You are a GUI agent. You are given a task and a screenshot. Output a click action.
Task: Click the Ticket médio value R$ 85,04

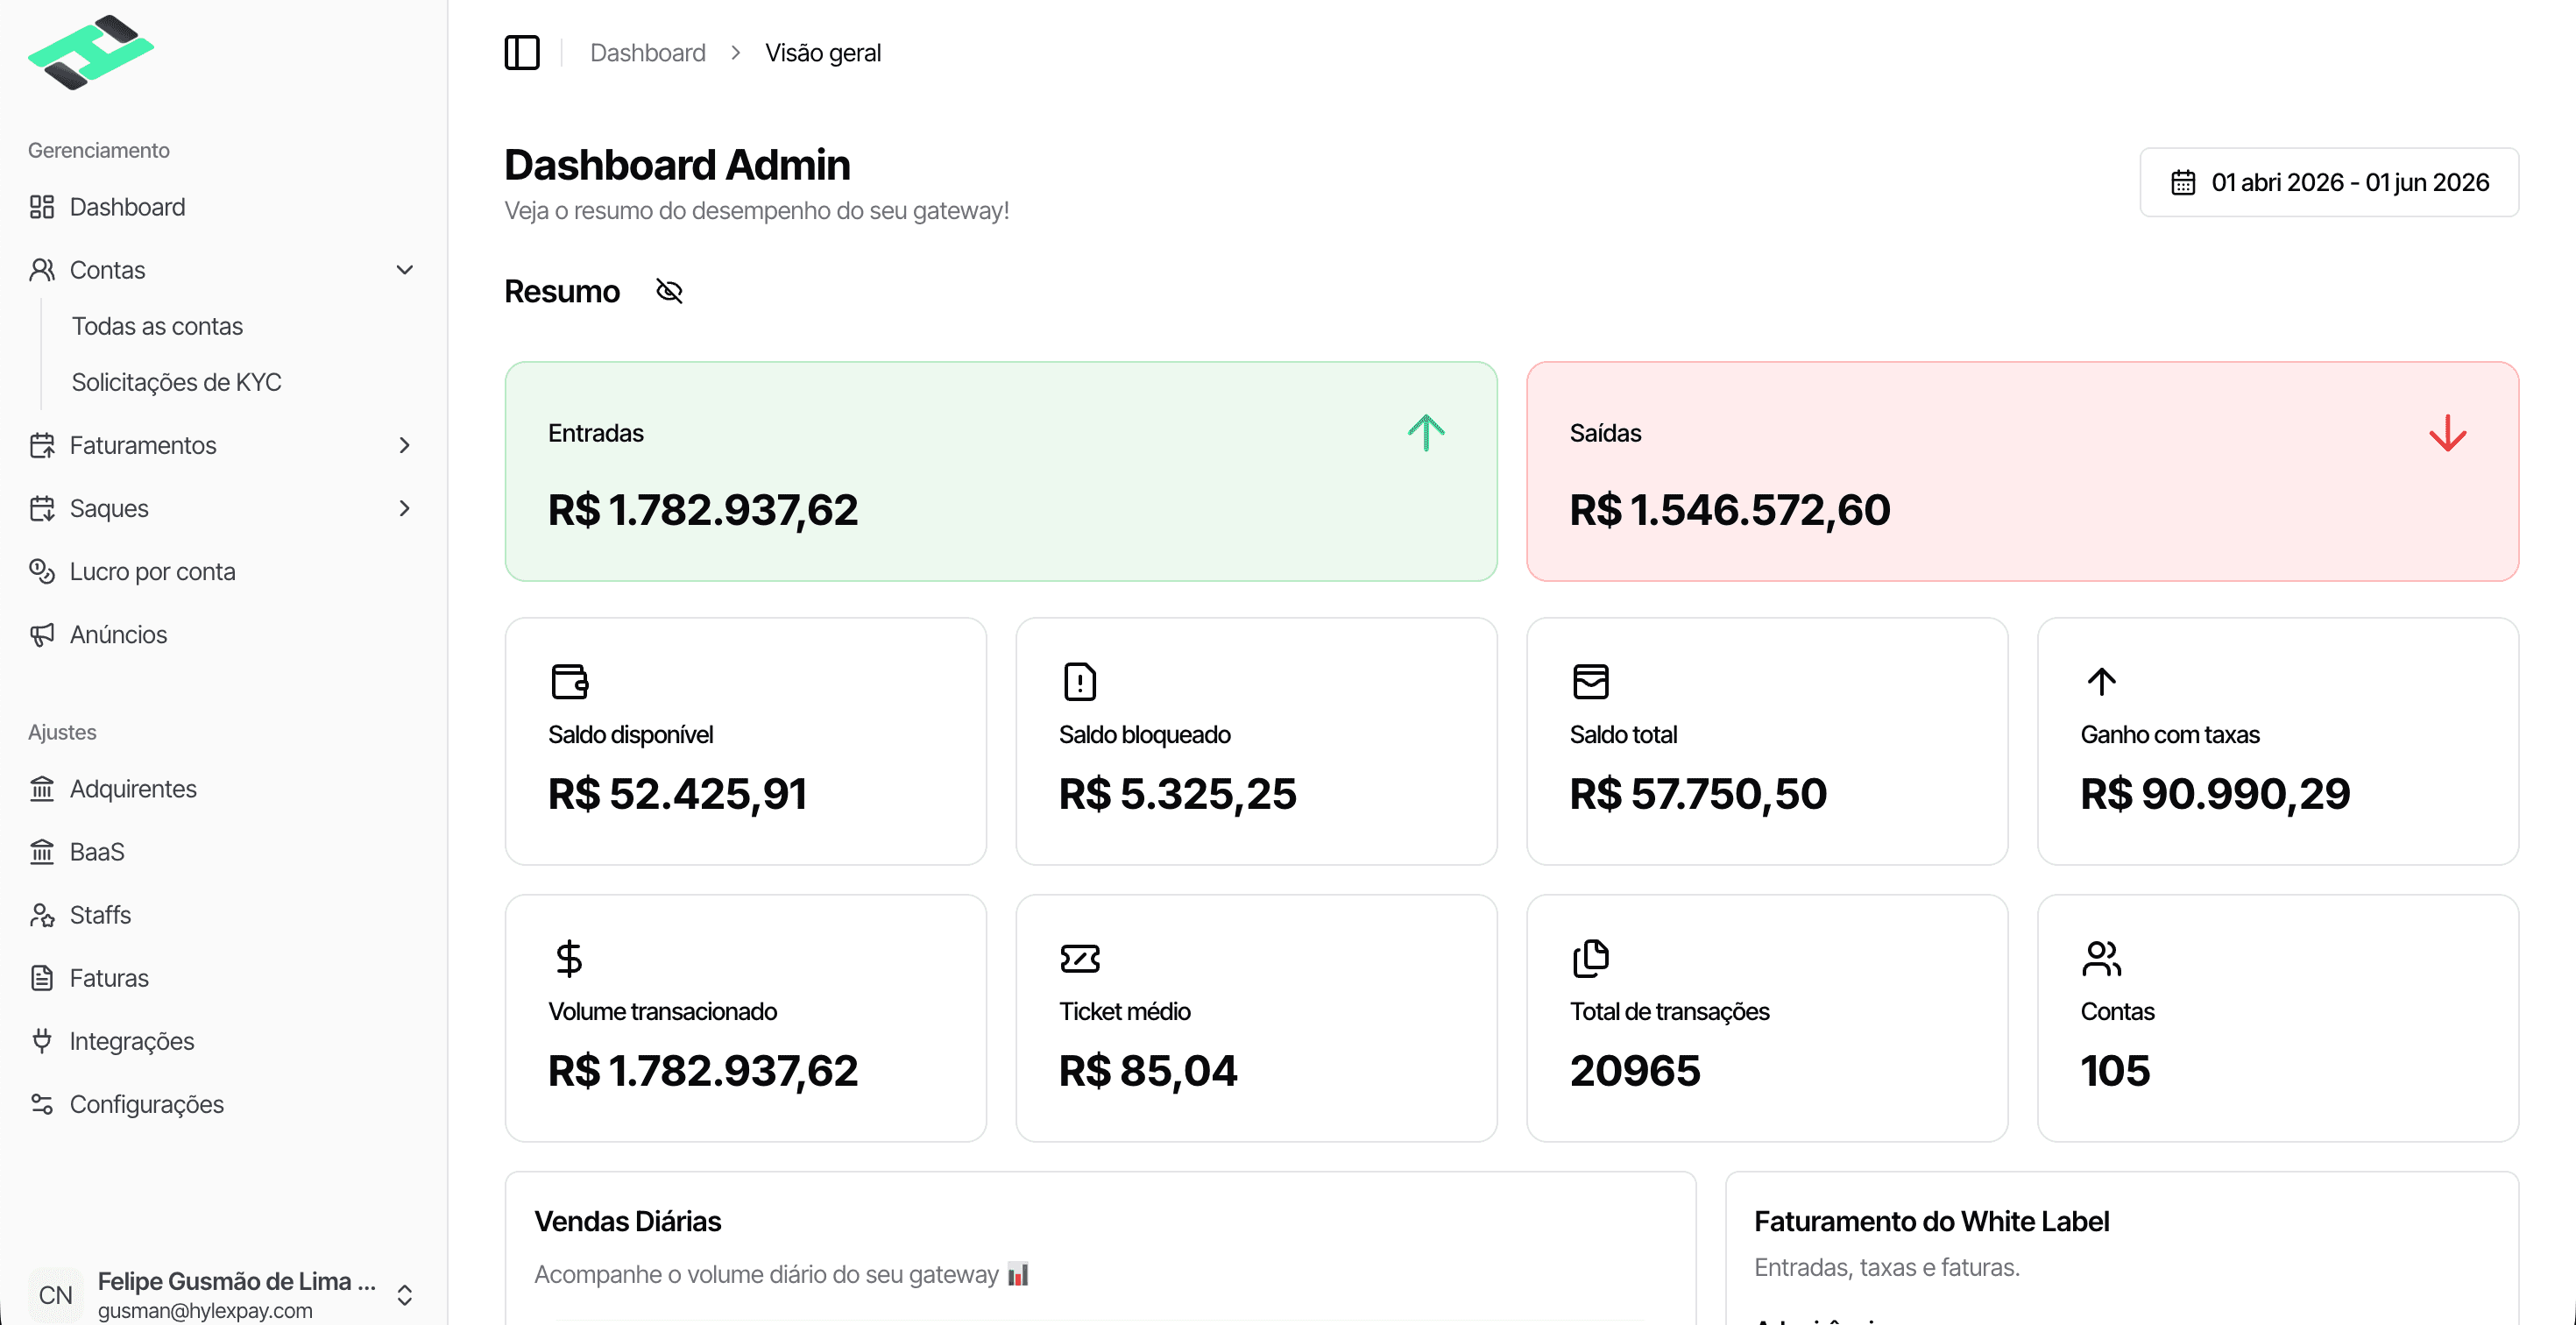pyautogui.click(x=1148, y=1070)
